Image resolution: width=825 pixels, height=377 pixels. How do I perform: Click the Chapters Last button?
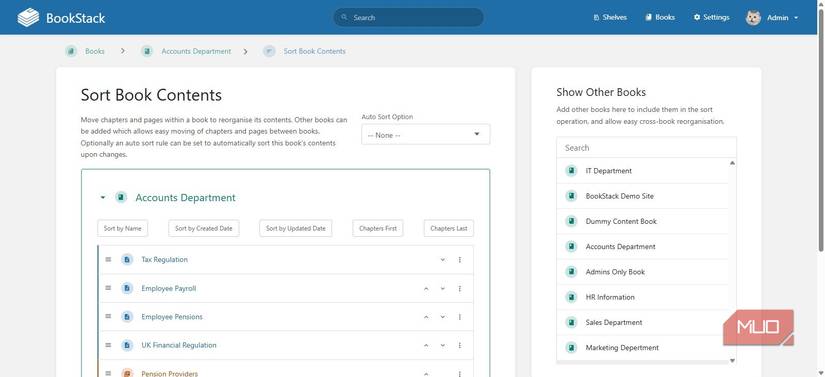(x=449, y=228)
